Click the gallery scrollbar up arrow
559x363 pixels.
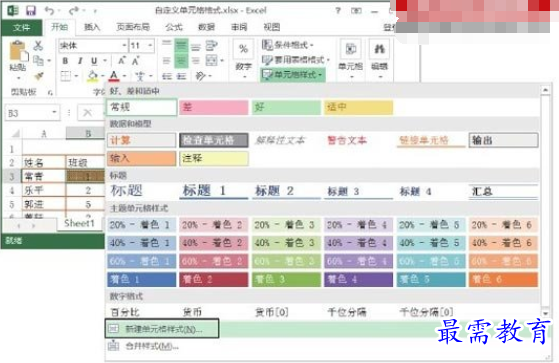click(545, 90)
